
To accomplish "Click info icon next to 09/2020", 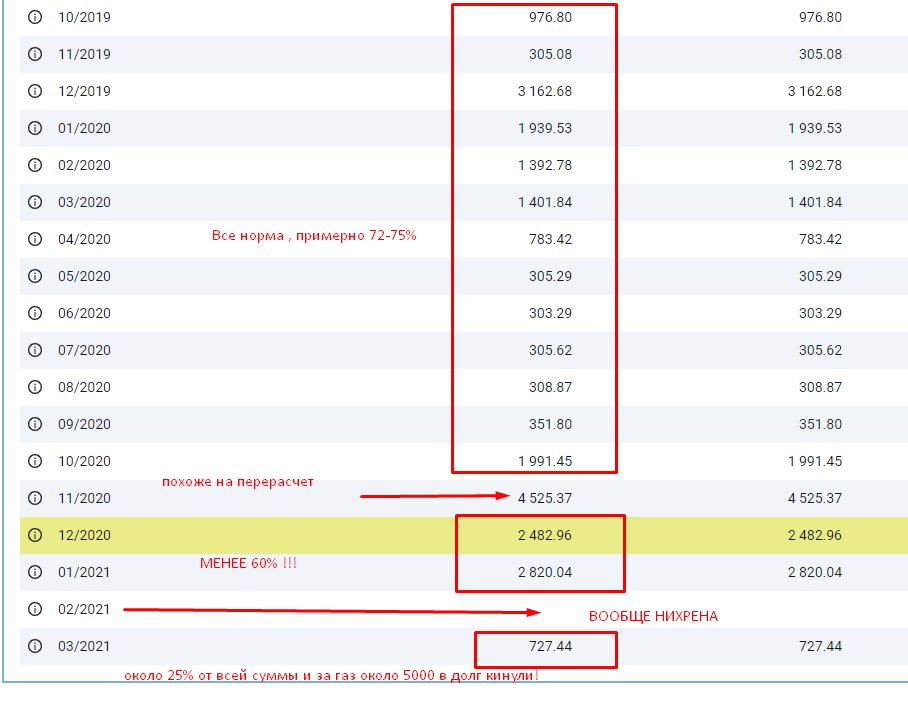I will pos(35,424).
